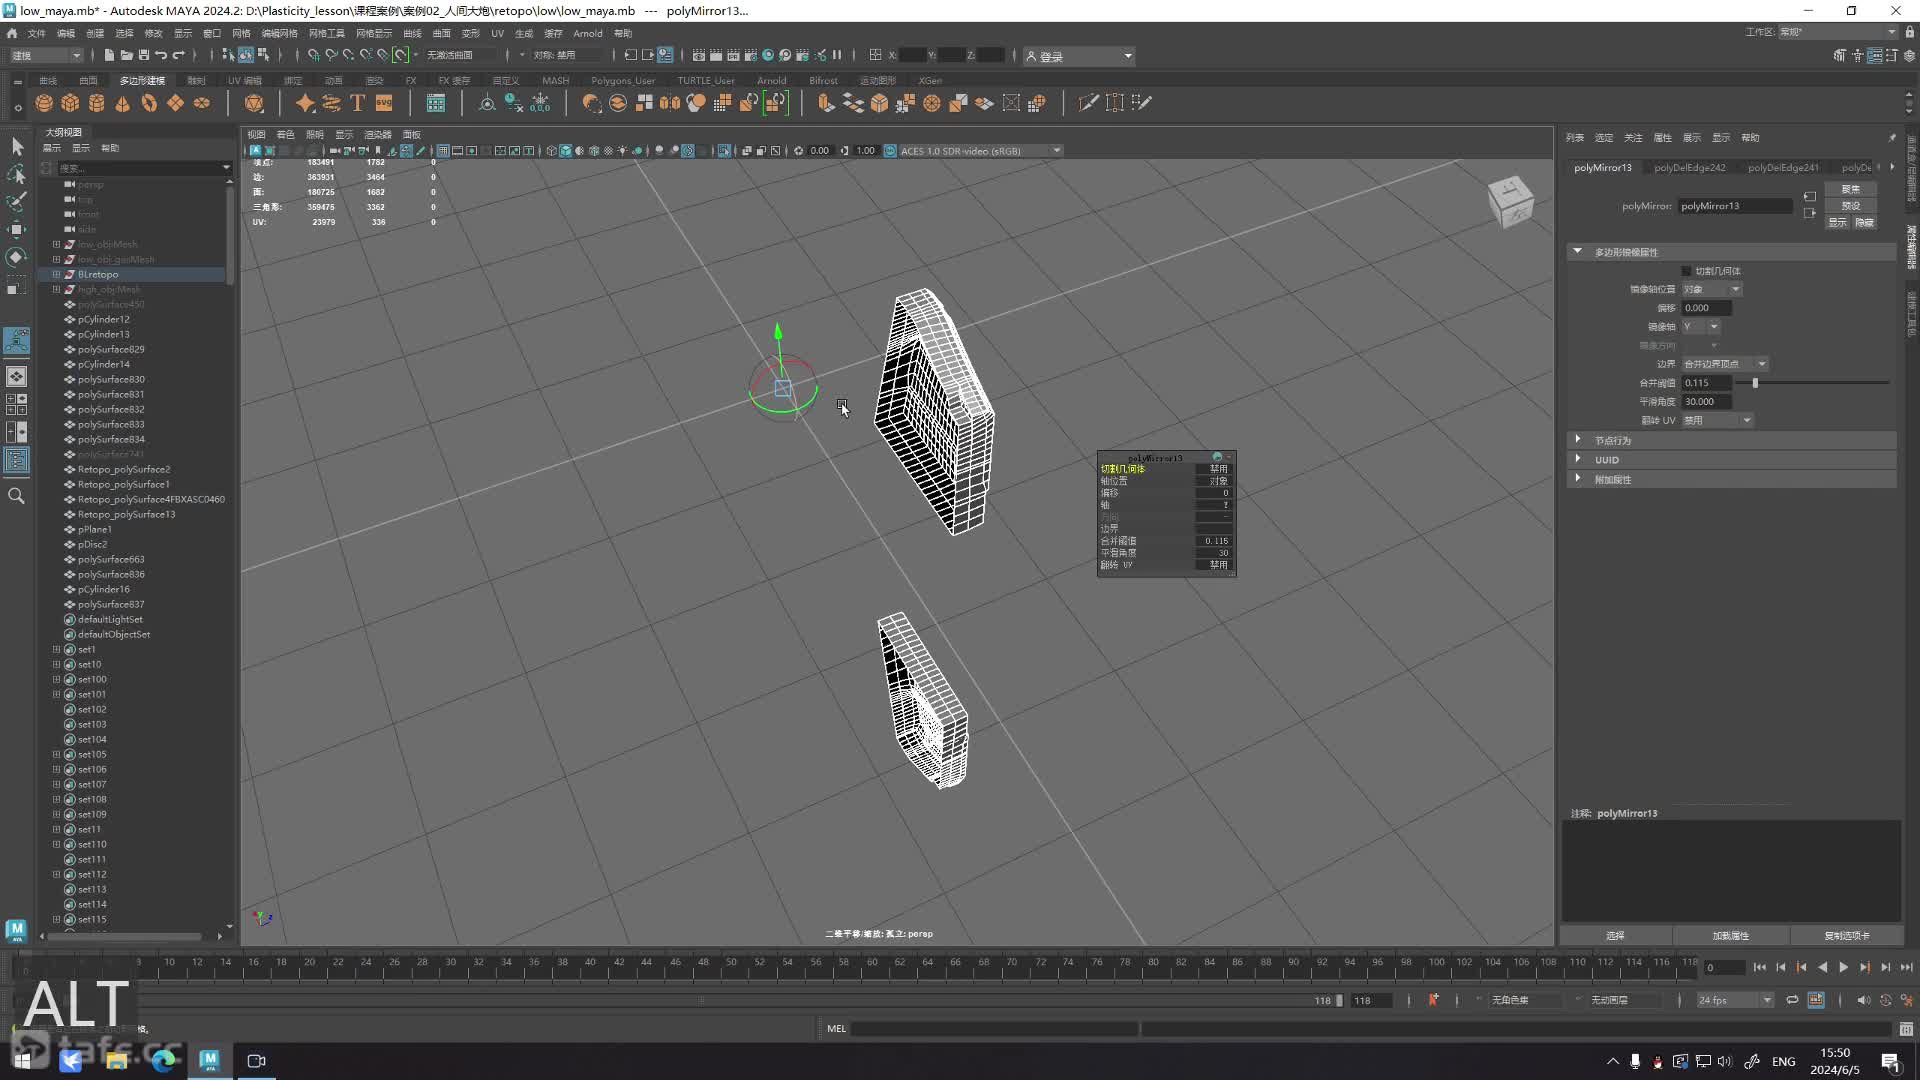The image size is (1920, 1080).
Task: Click the Select button at Attribute Editor bottom
Action: 1615,936
